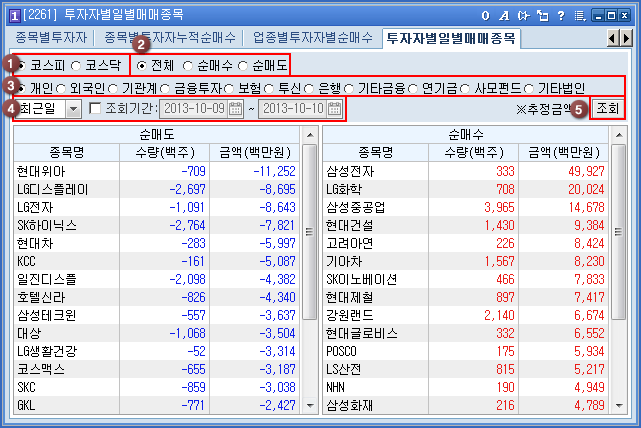Click the font 'A' icon in title bar
The image size is (641, 428).
coord(504,15)
